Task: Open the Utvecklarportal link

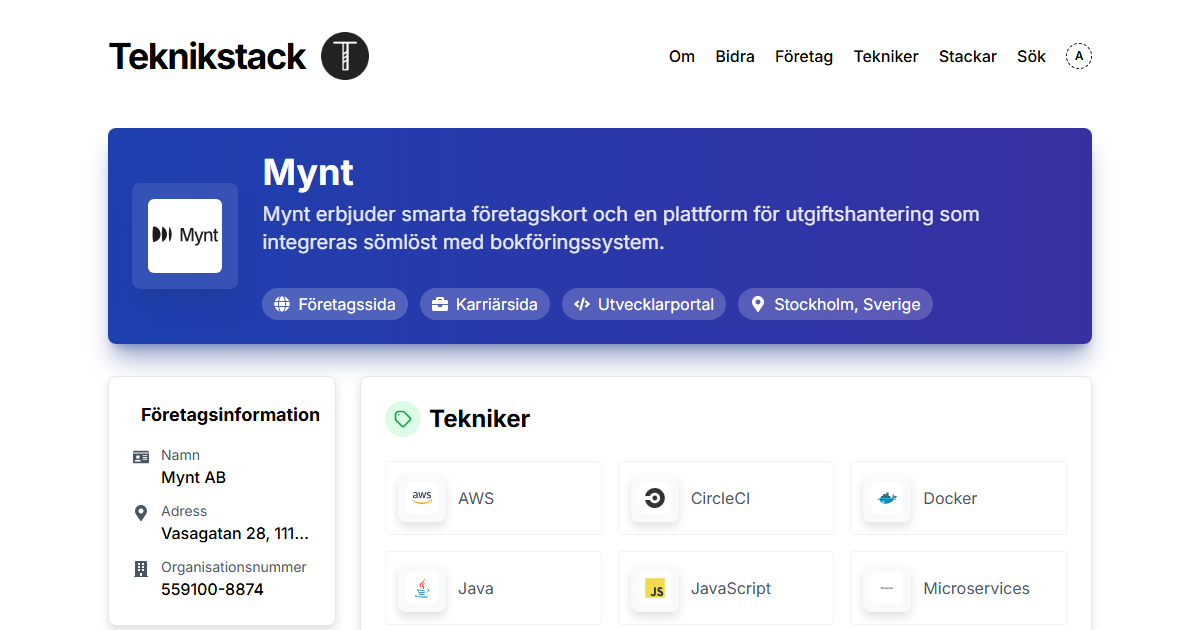Action: pyautogui.click(x=644, y=304)
